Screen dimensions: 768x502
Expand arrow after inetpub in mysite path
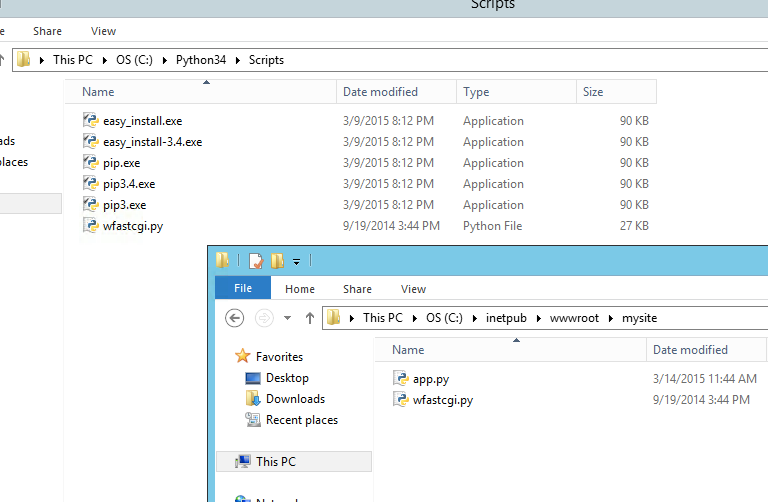(x=538, y=318)
